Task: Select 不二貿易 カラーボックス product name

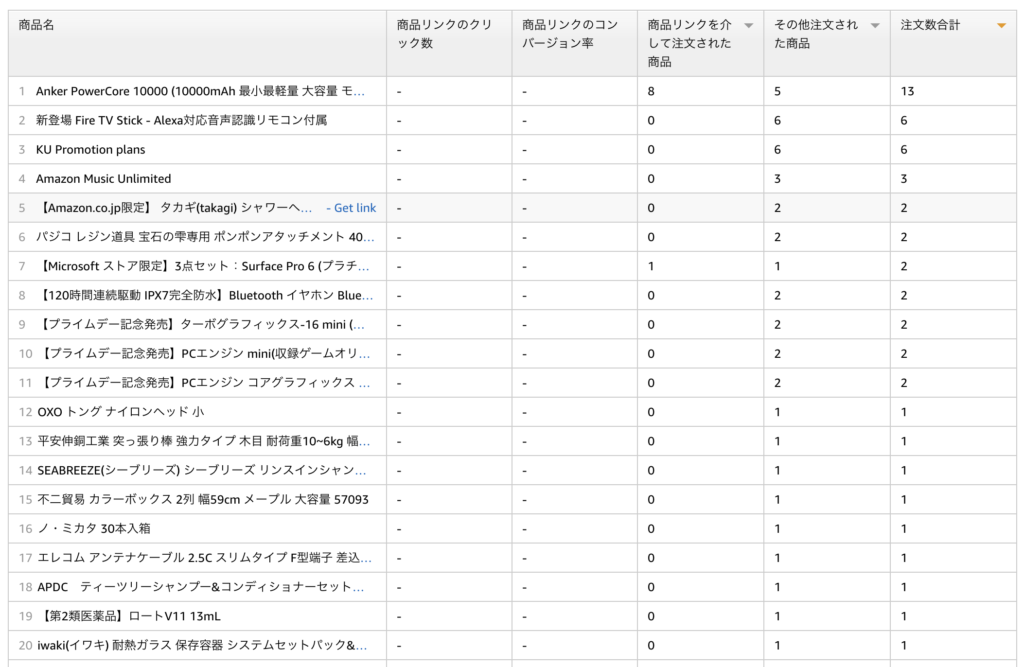Action: pyautogui.click(x=203, y=500)
